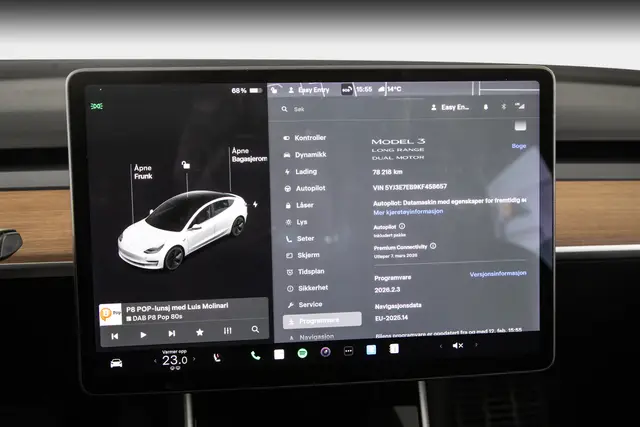Open the Skjerm settings menu
The image size is (640, 427).
[303, 255]
